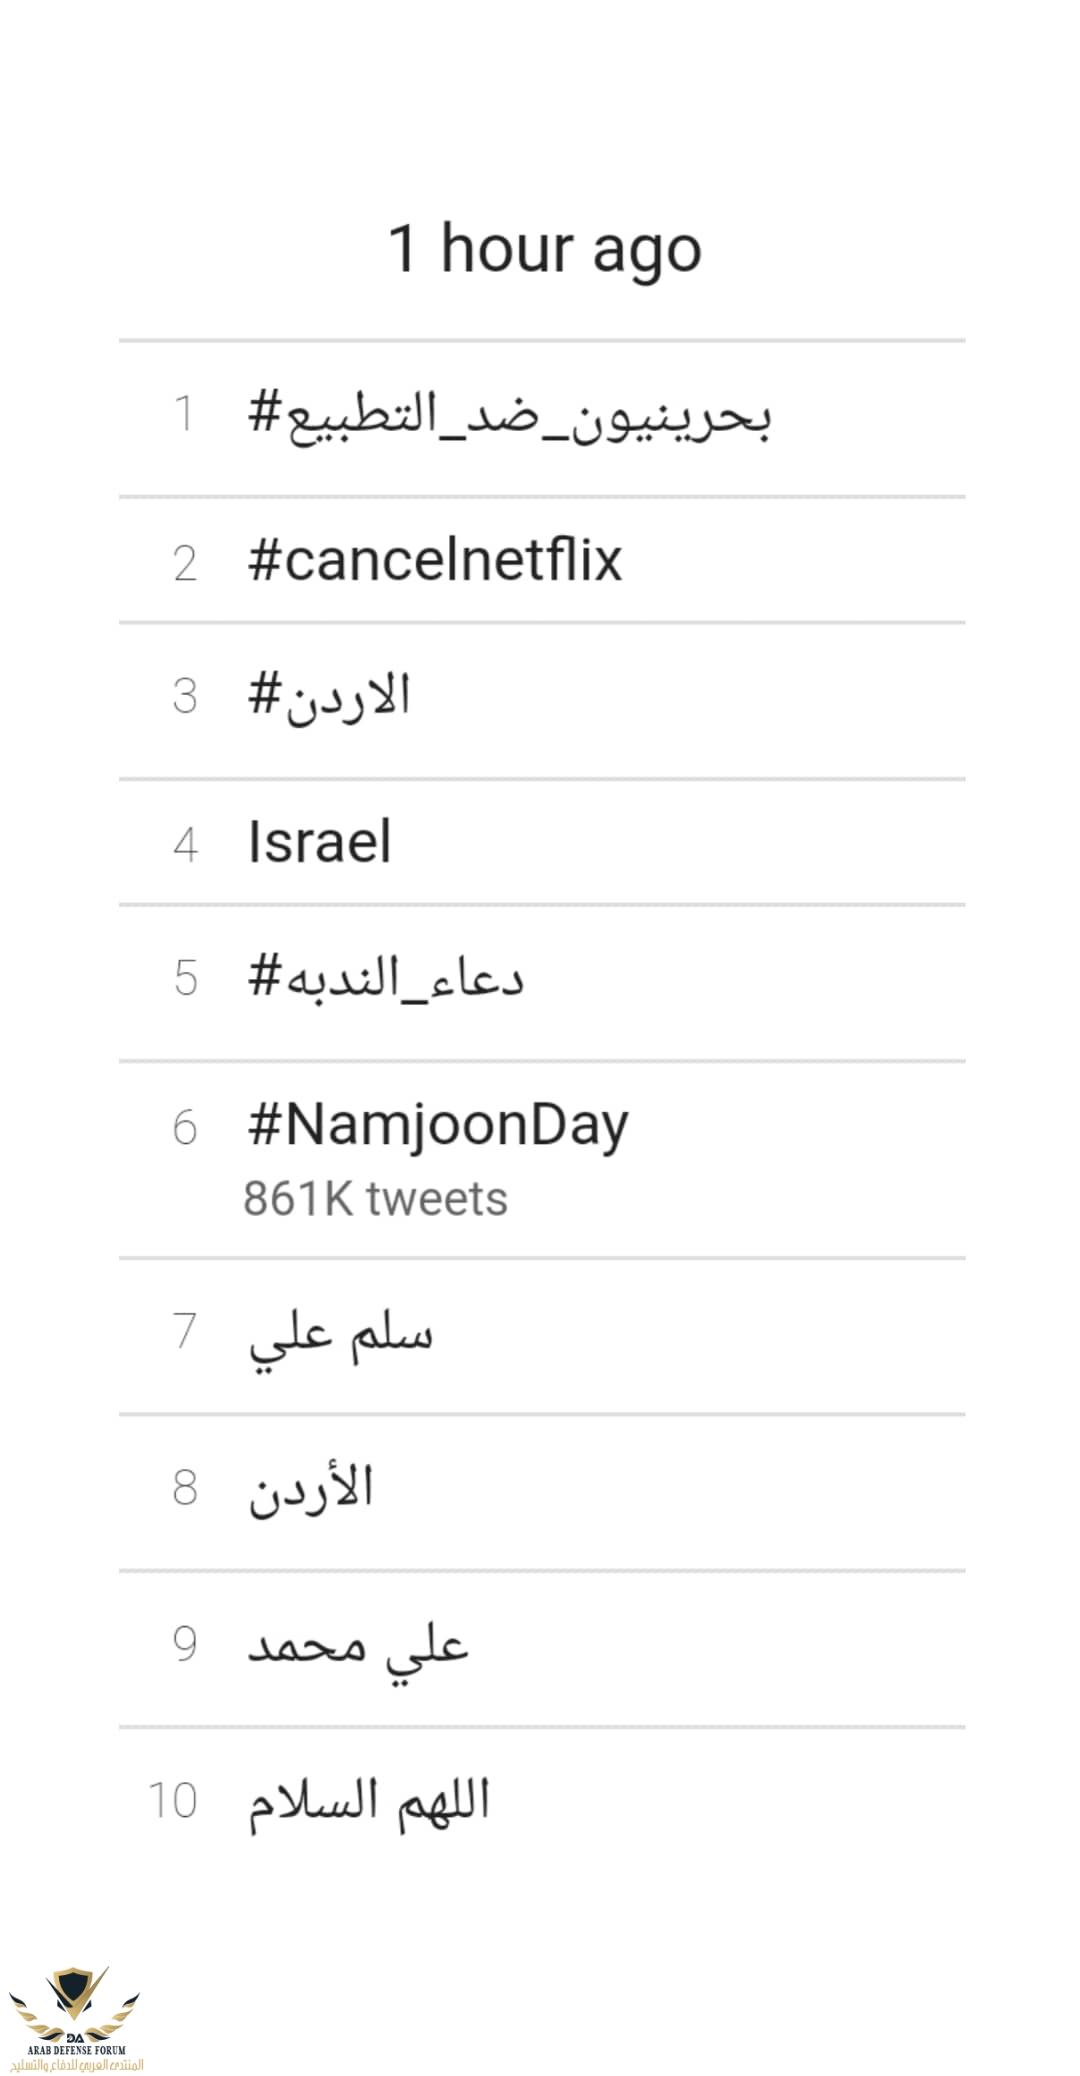Click rank number 10 at list bottom
The width and height of the screenshot is (1080, 2076).
point(173,1801)
